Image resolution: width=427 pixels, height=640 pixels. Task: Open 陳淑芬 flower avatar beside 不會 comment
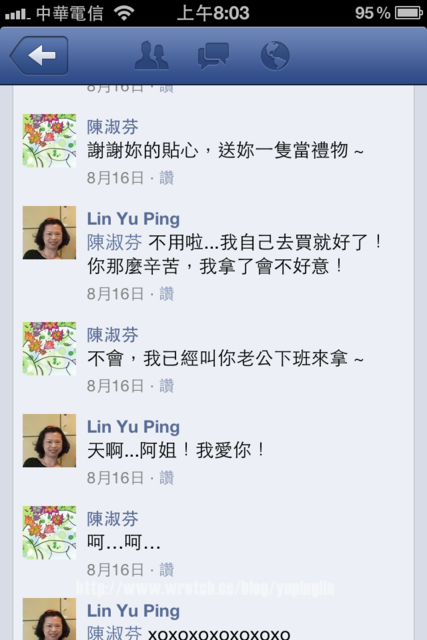click(49, 349)
